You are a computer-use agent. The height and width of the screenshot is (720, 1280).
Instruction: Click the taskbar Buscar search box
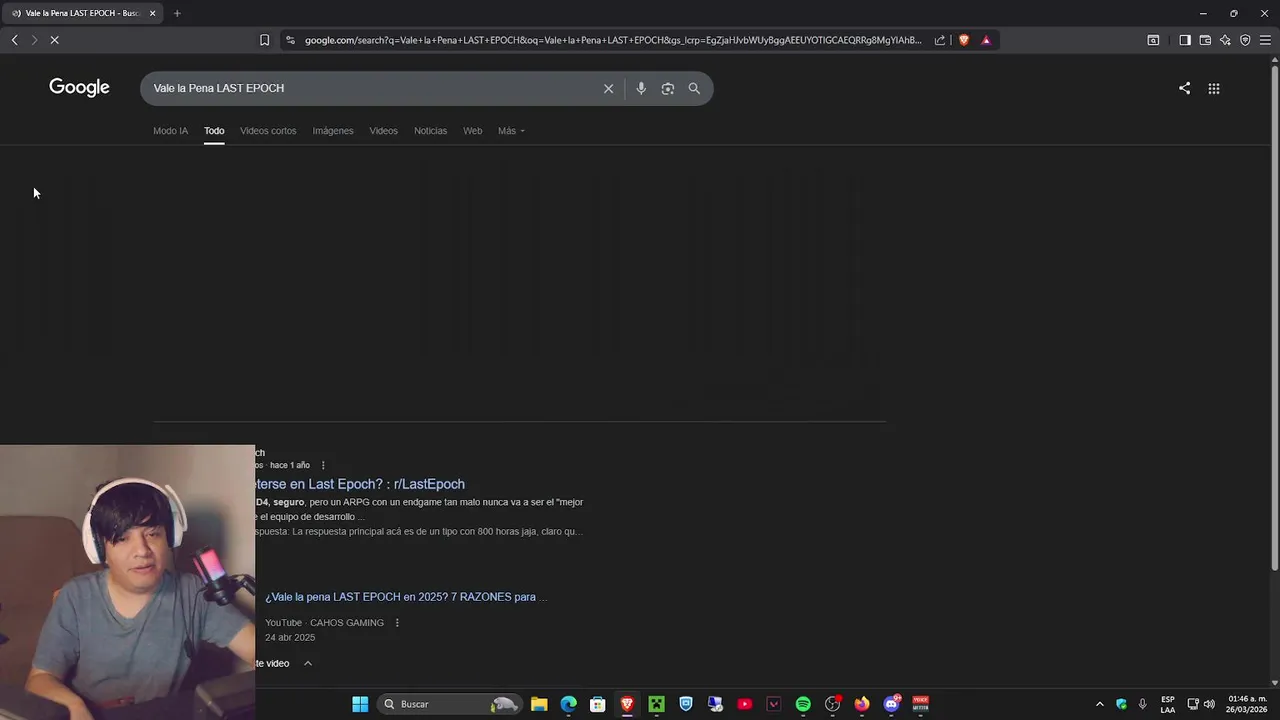point(450,704)
